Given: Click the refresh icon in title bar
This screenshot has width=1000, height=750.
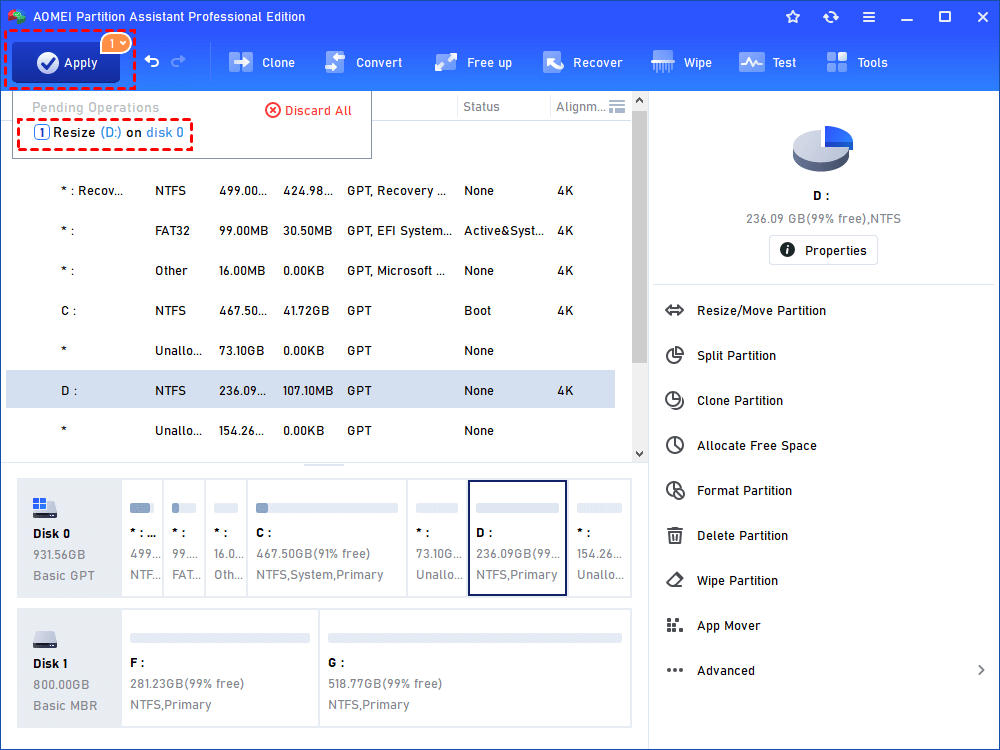Looking at the screenshot, I should 830,17.
